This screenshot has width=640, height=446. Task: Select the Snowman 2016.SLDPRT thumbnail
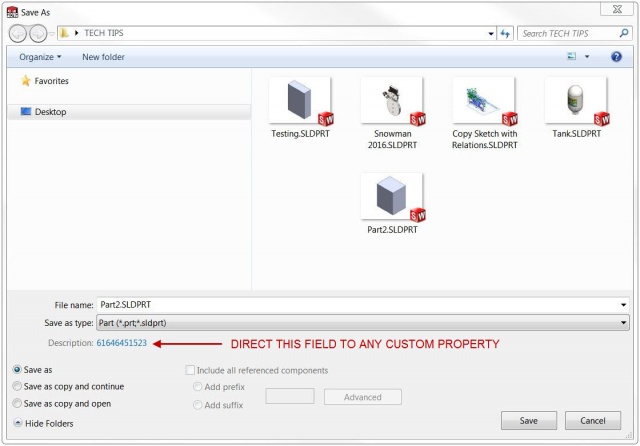(x=392, y=100)
